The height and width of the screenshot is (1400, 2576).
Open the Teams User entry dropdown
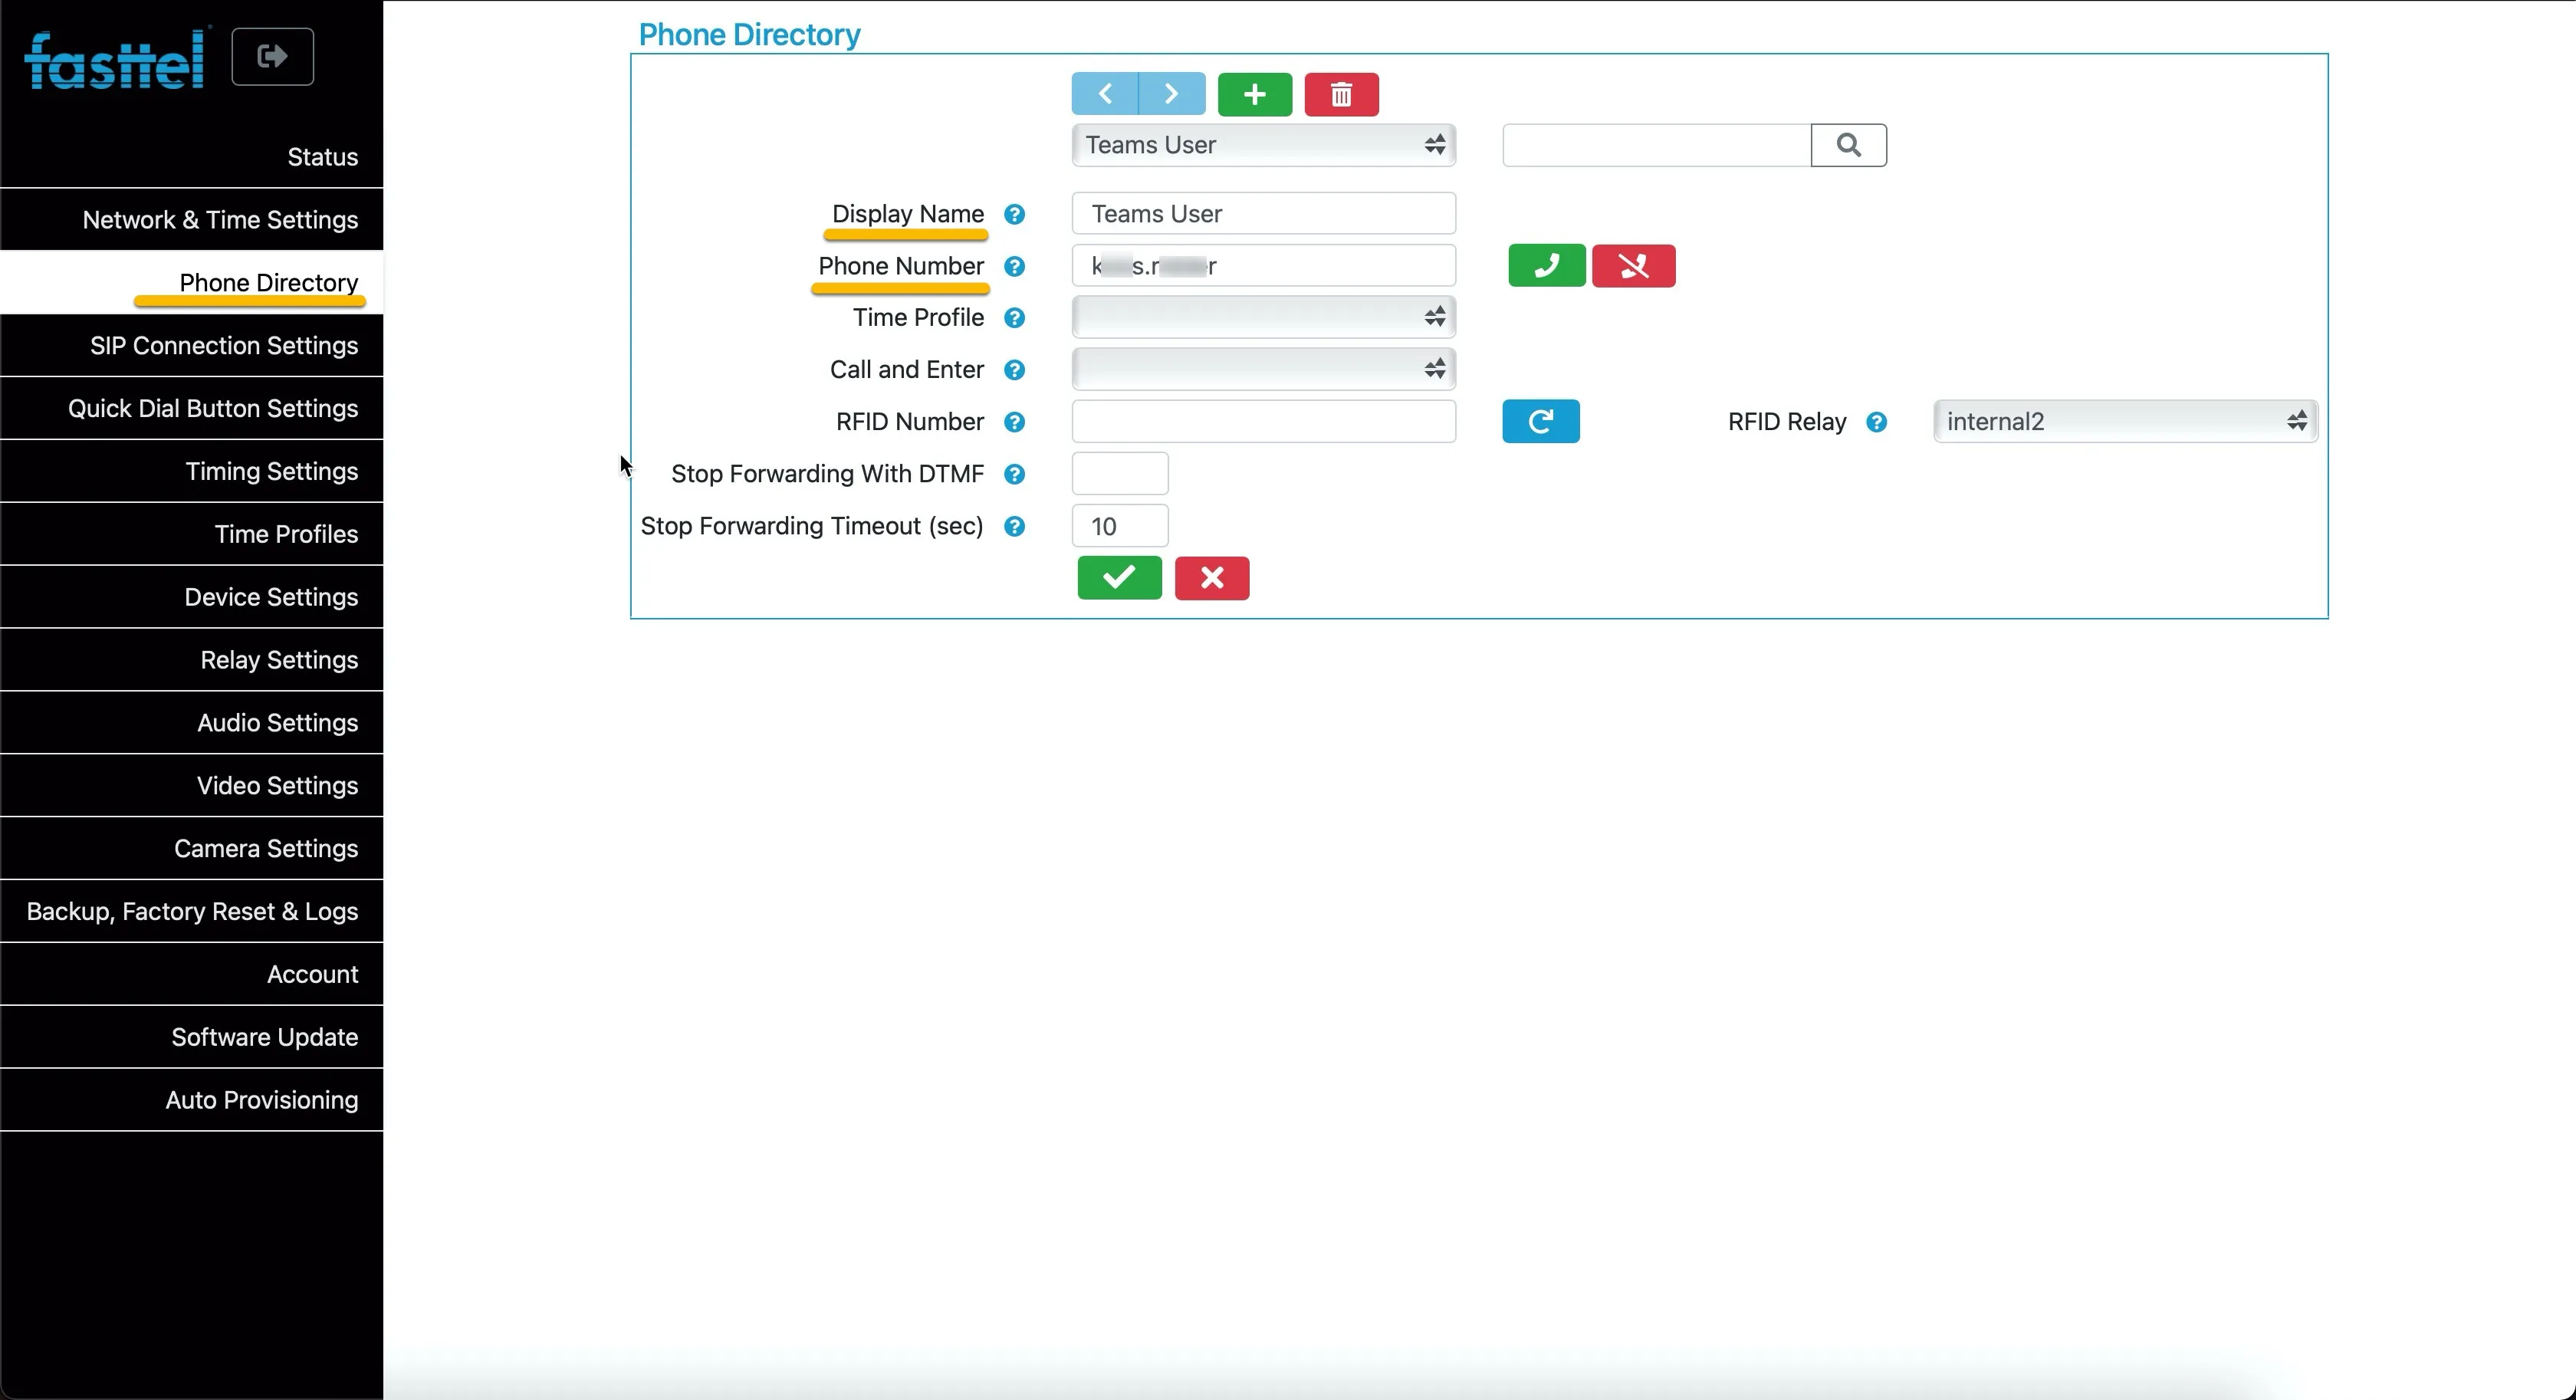pos(1264,145)
